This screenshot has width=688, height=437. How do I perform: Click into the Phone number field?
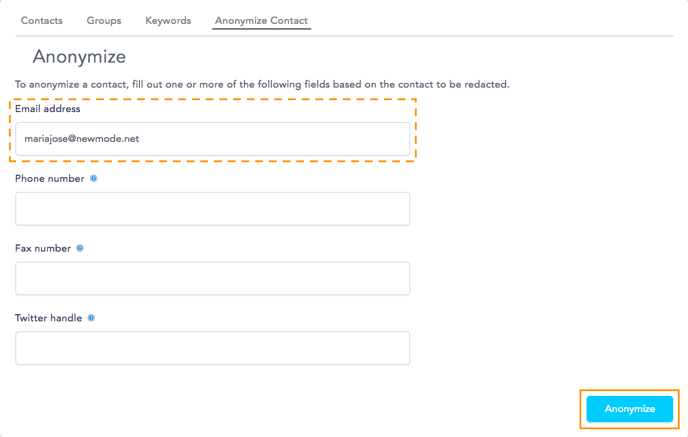[213, 209]
